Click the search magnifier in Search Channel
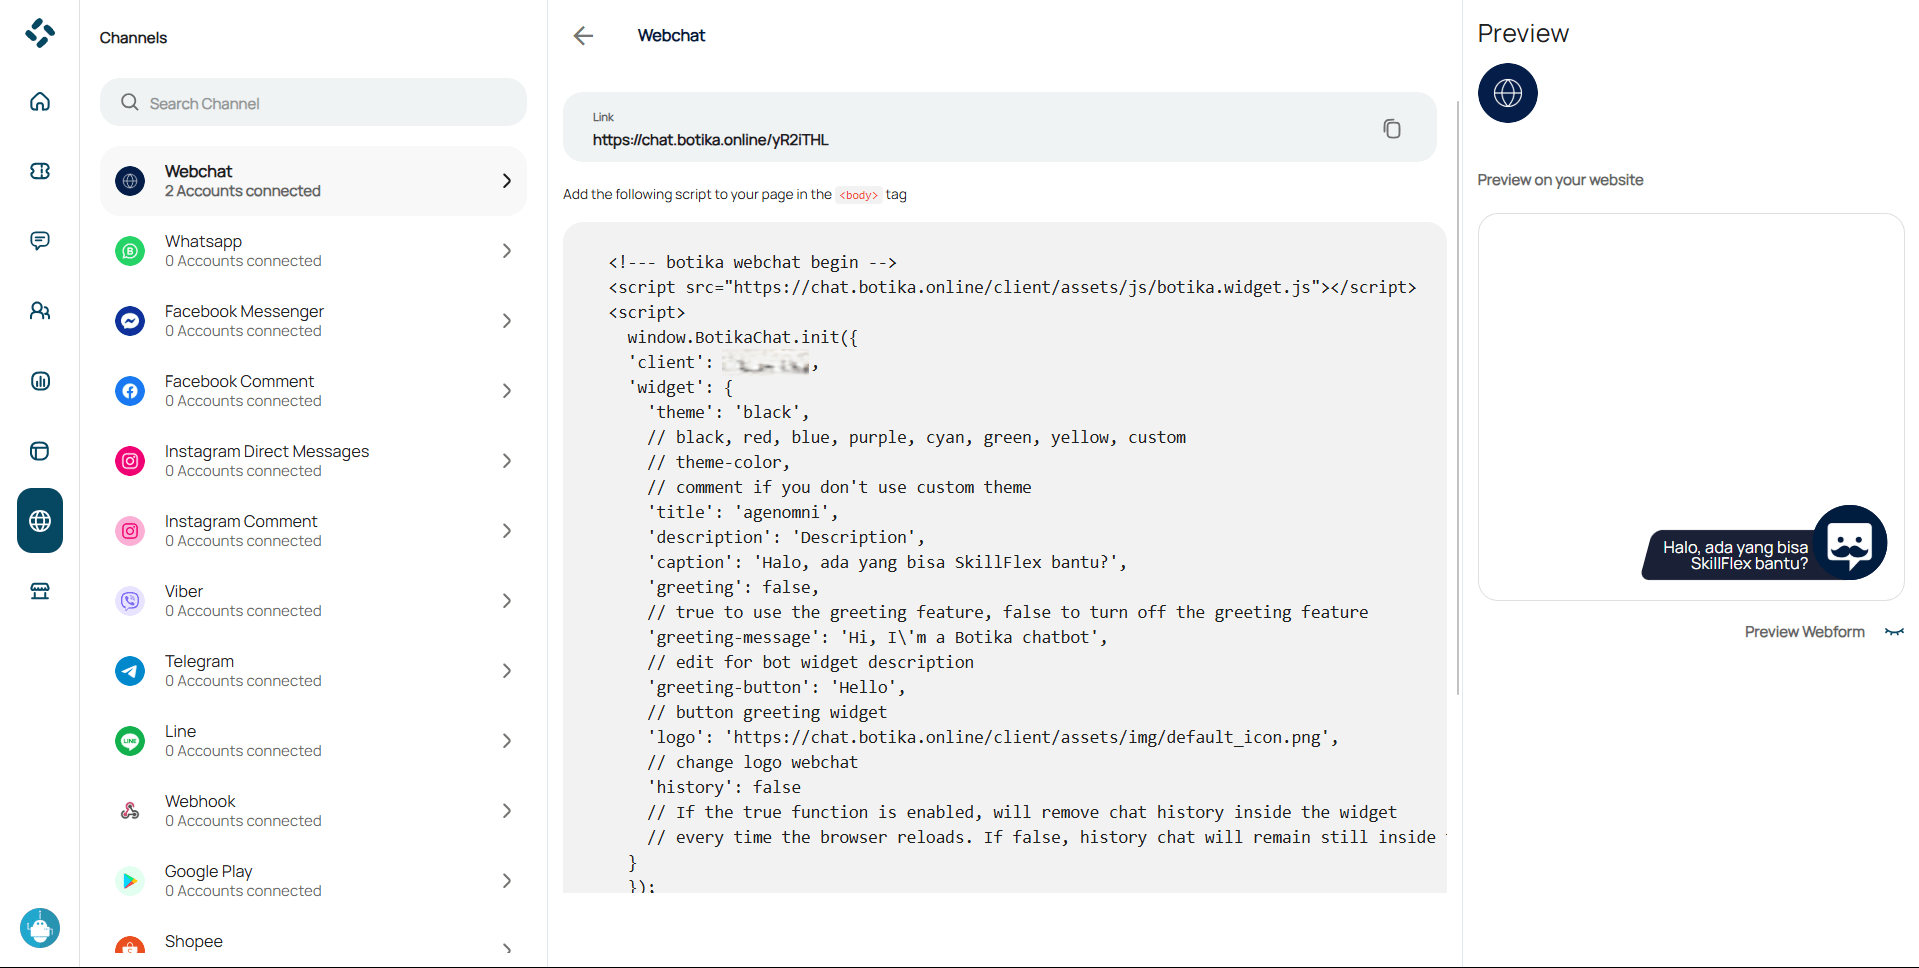 (x=130, y=102)
